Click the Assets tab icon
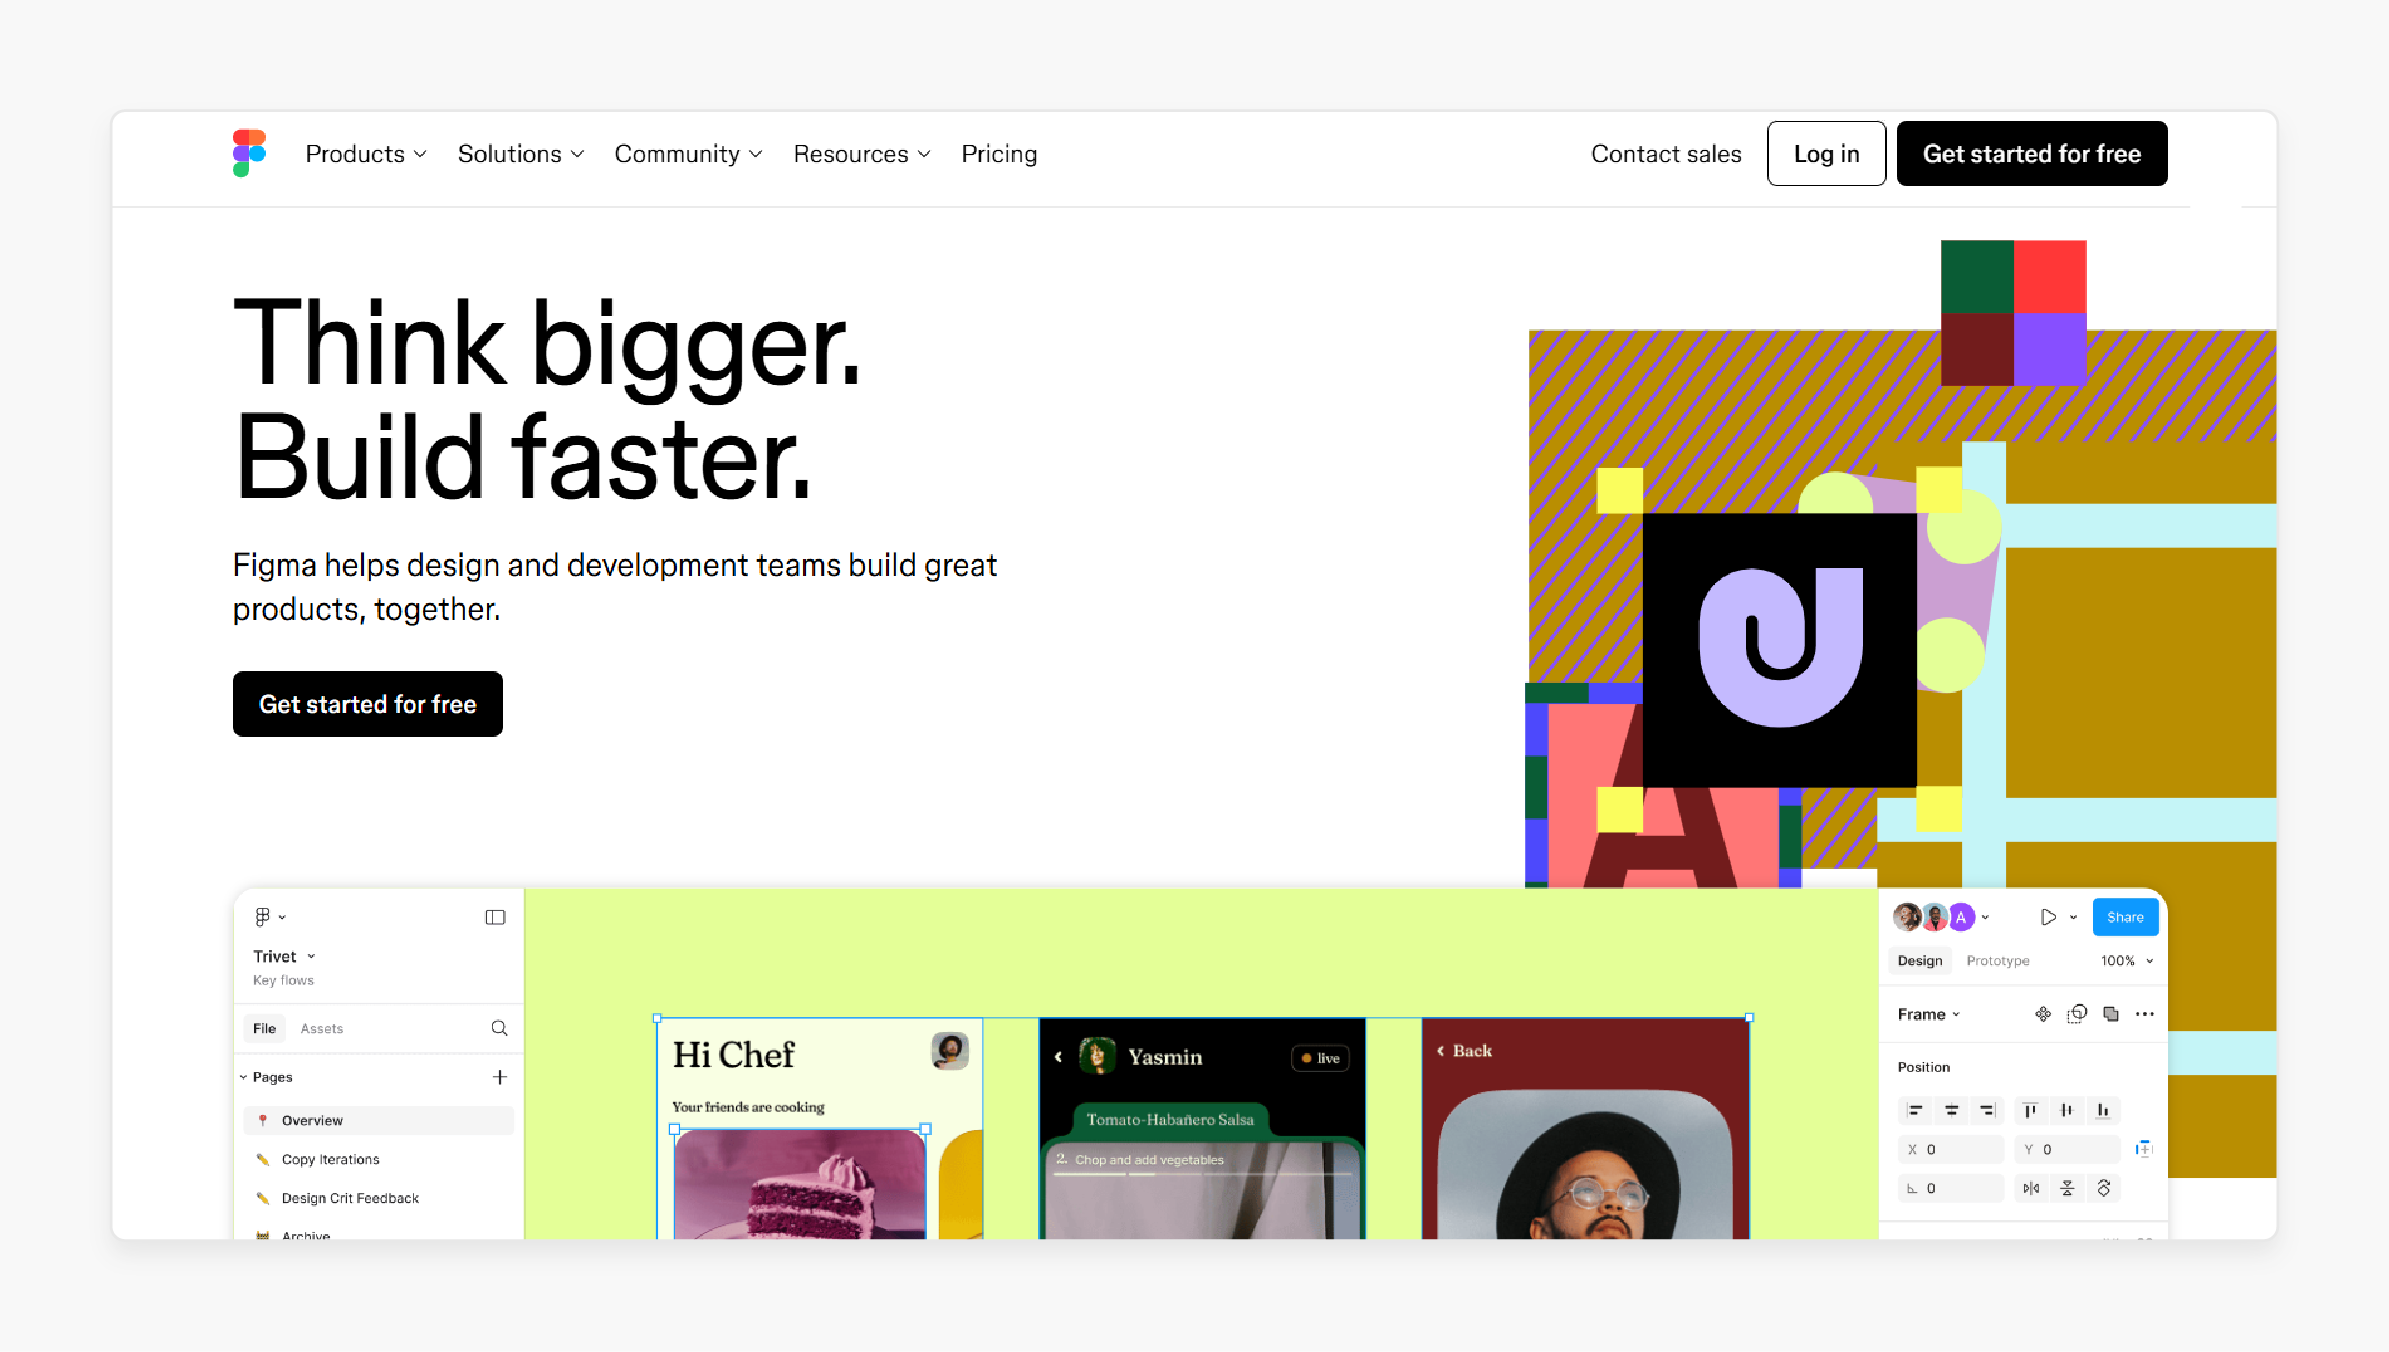 point(322,1027)
